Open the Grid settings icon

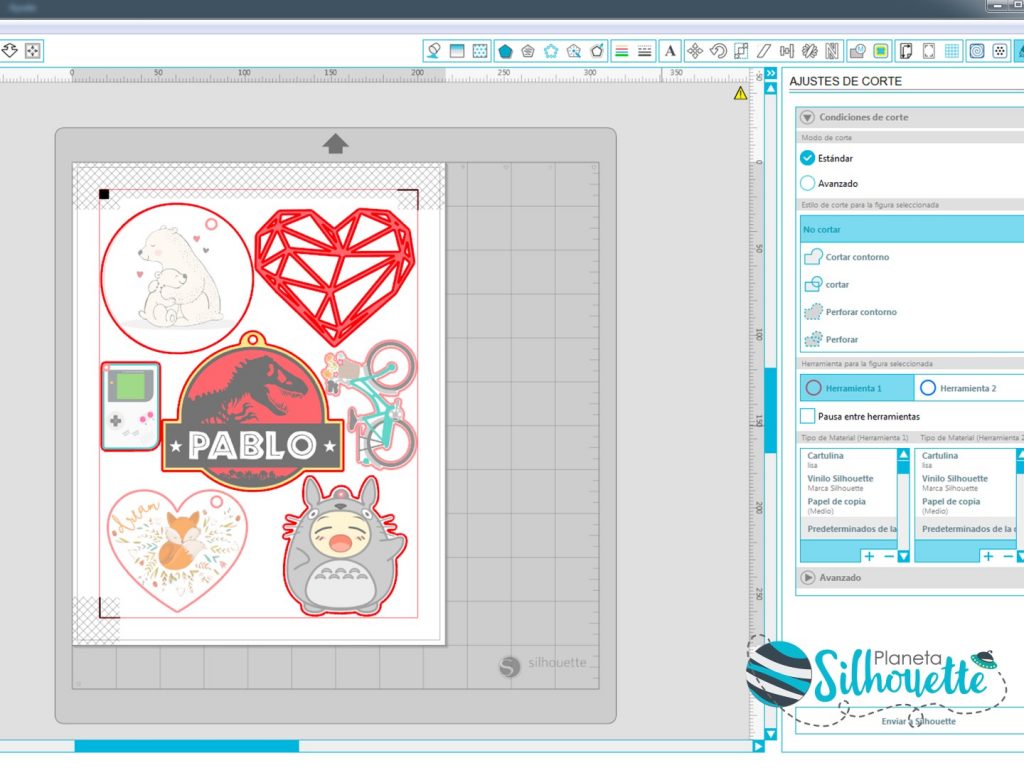click(x=952, y=51)
